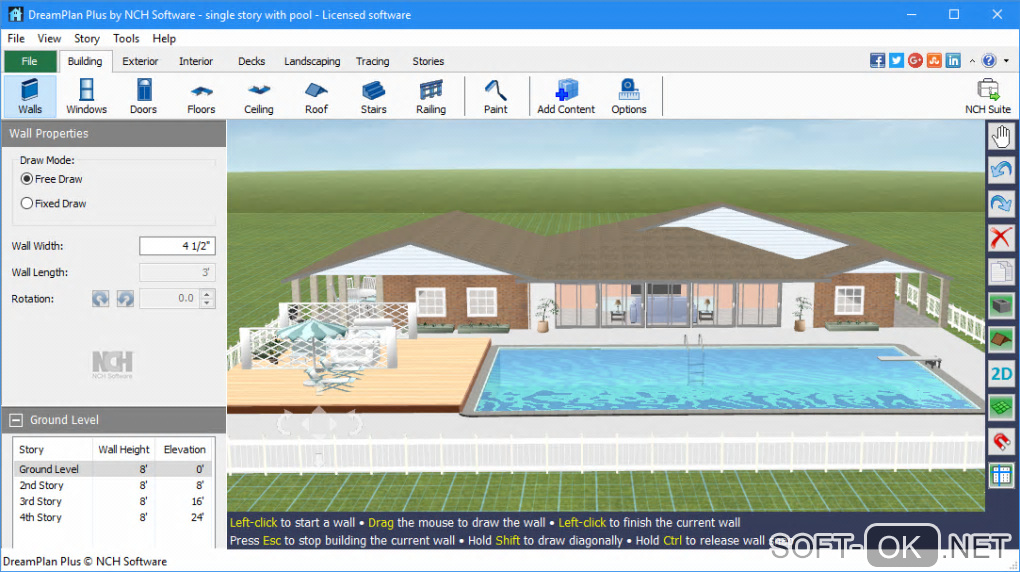Viewport: 1020px width, 572px height.
Task: Switch to the Landscaping tab
Action: click(312, 61)
